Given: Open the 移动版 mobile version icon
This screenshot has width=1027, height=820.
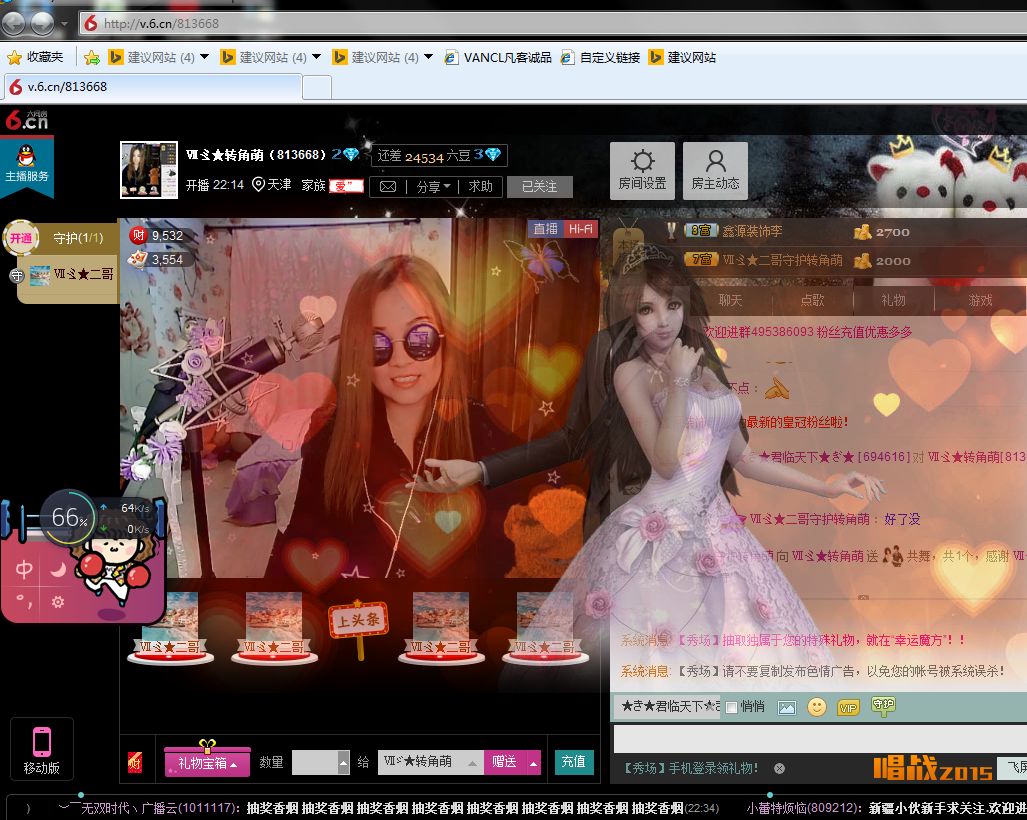Looking at the screenshot, I should pyautogui.click(x=41, y=749).
